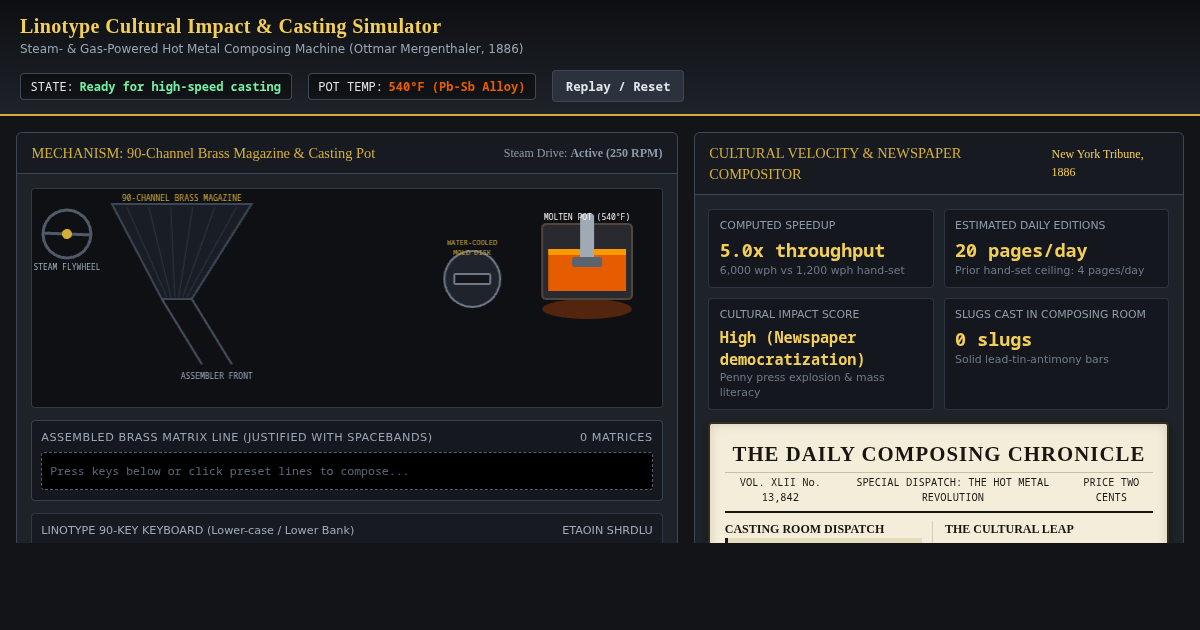This screenshot has width=1200, height=630.
Task: Select the '20 pages/day' value
Action: pyautogui.click(x=1021, y=250)
